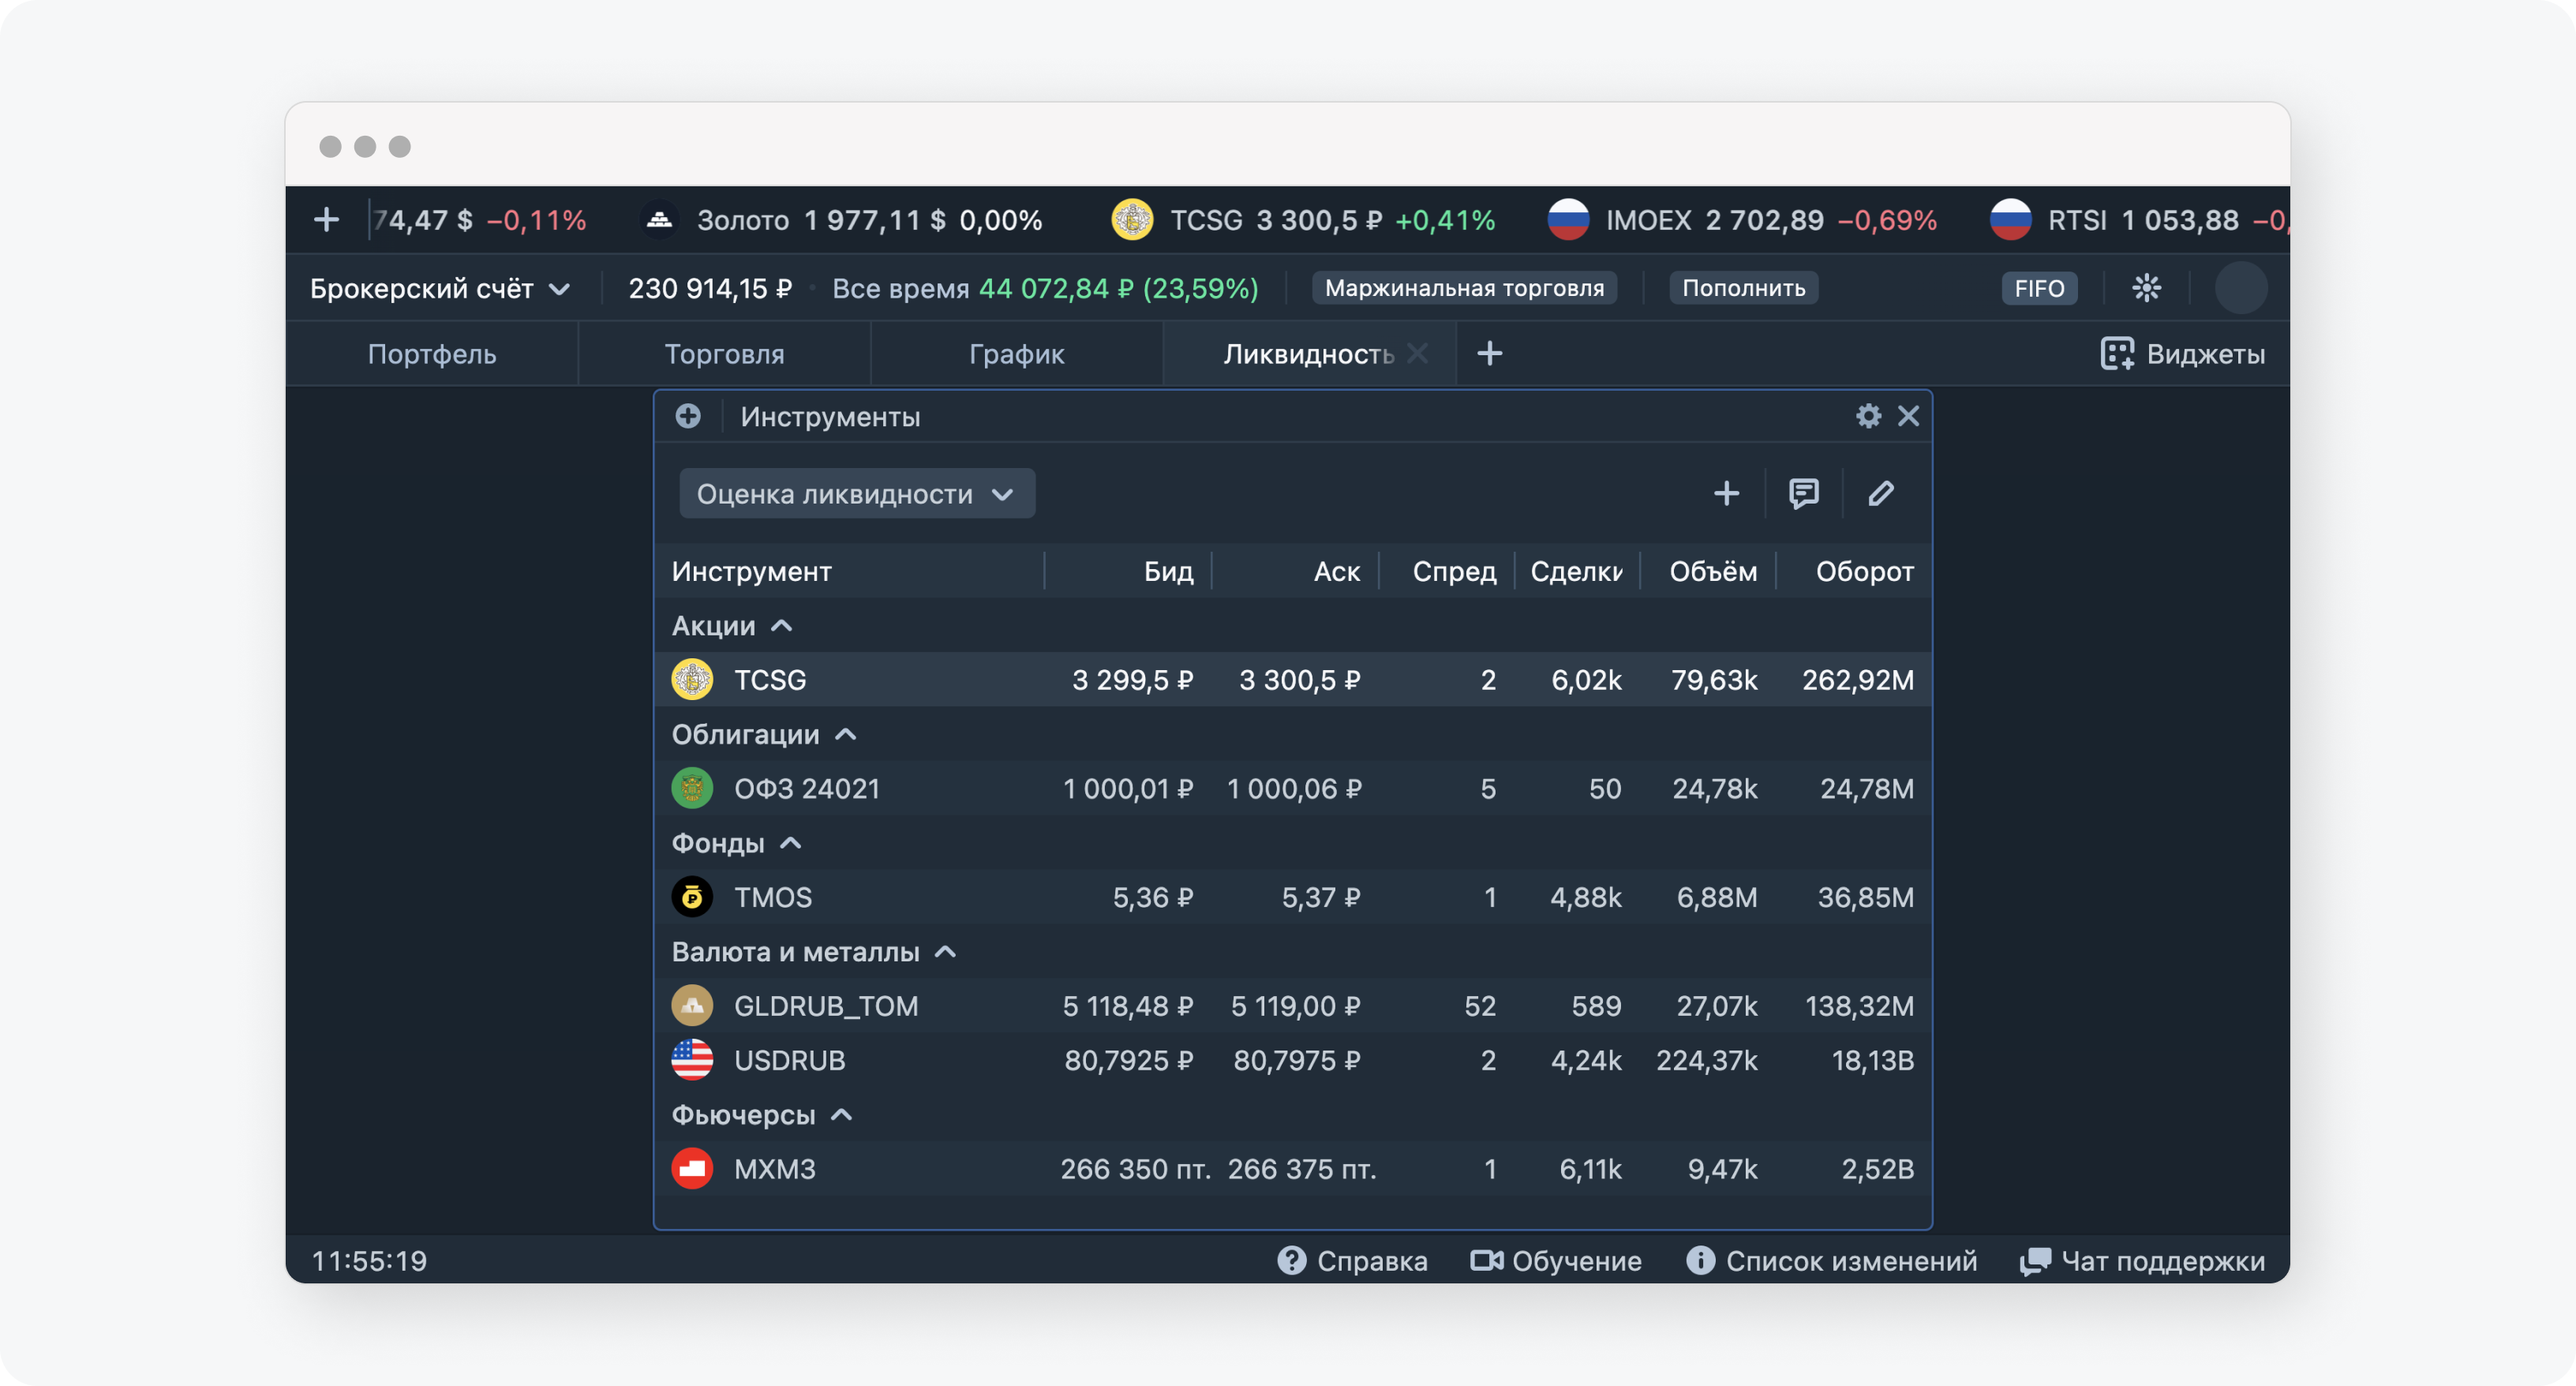
Task: Sort by the Объём column header
Action: coord(1713,572)
